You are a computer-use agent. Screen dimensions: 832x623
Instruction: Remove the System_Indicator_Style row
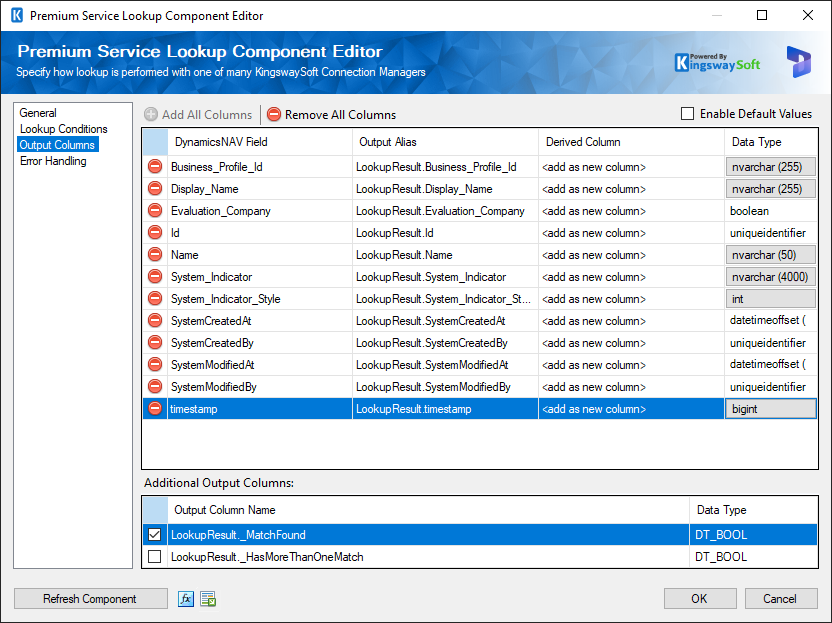[x=154, y=299]
